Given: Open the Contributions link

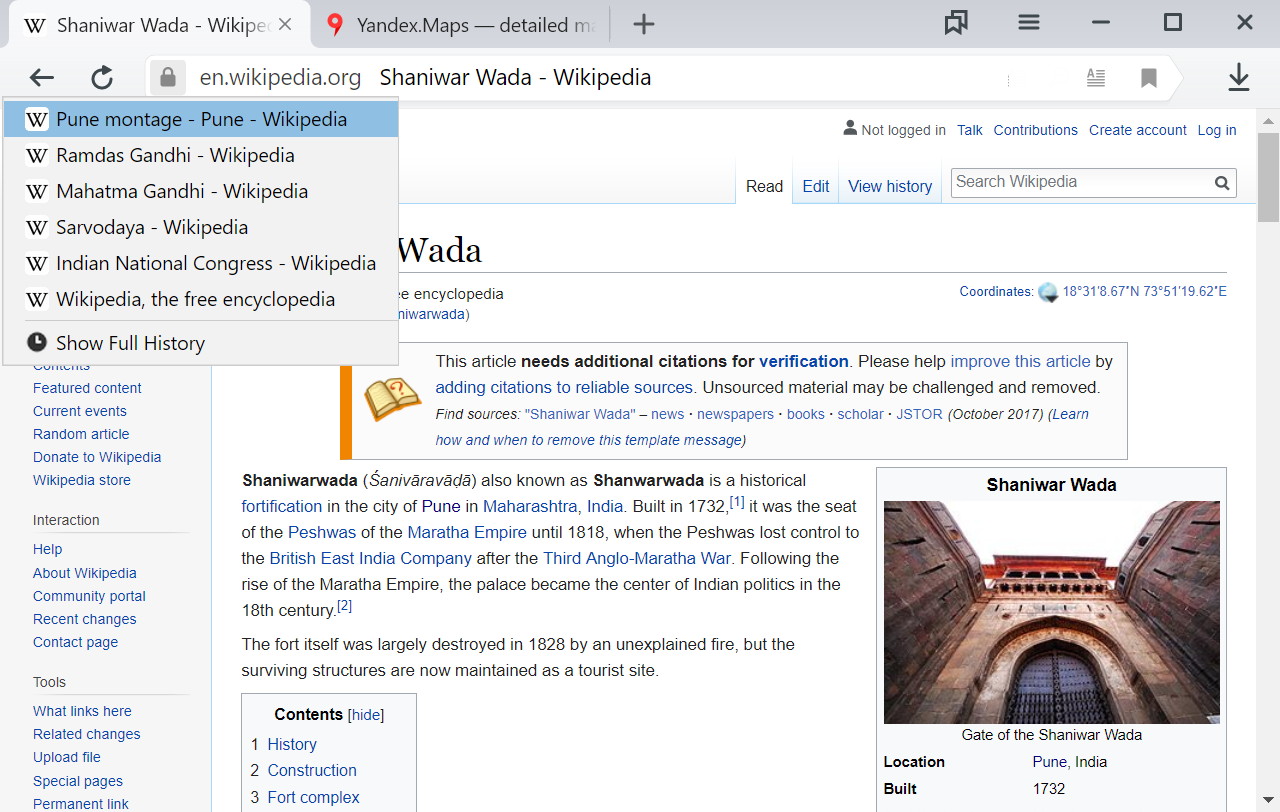Looking at the screenshot, I should (1036, 130).
